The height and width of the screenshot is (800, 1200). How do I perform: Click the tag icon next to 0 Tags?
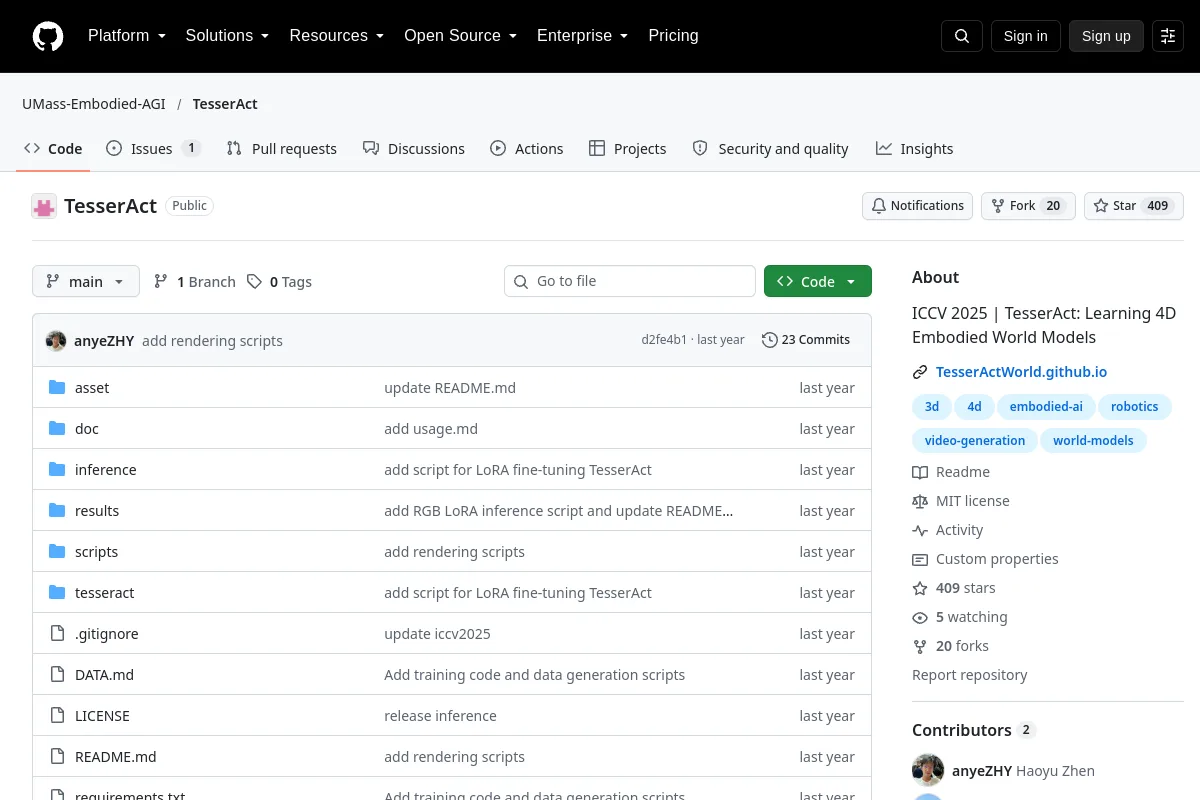tap(255, 282)
